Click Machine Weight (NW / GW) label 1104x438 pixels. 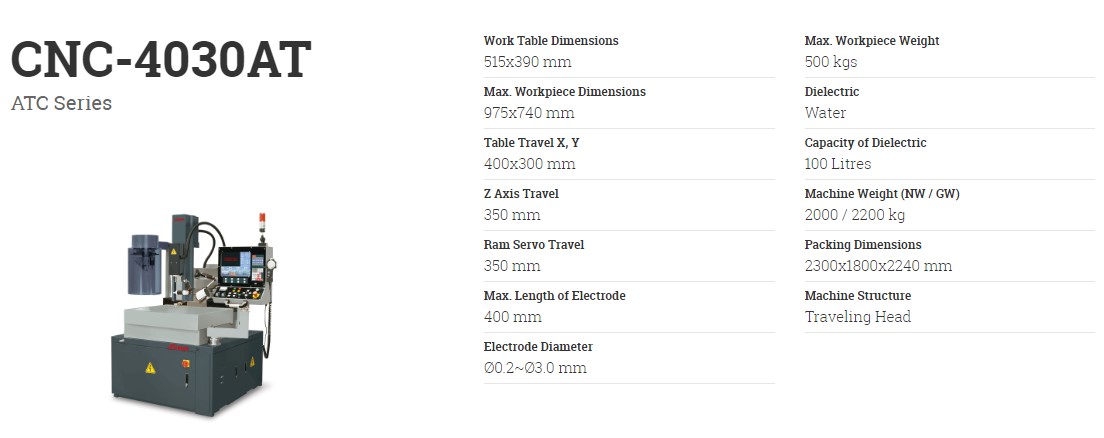882,194
